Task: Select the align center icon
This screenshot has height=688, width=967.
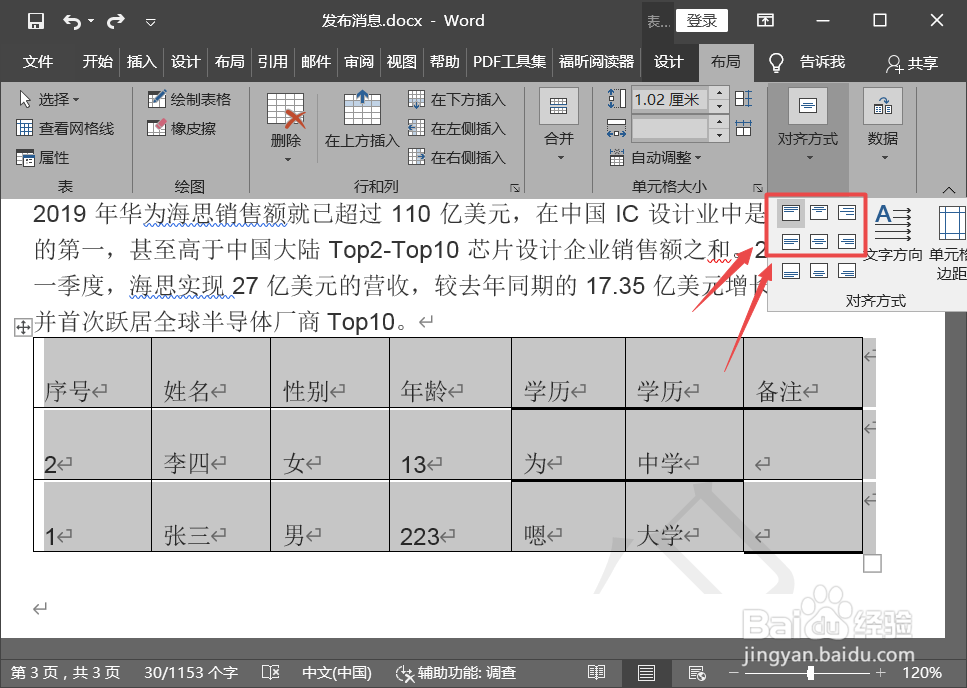Action: tap(819, 242)
